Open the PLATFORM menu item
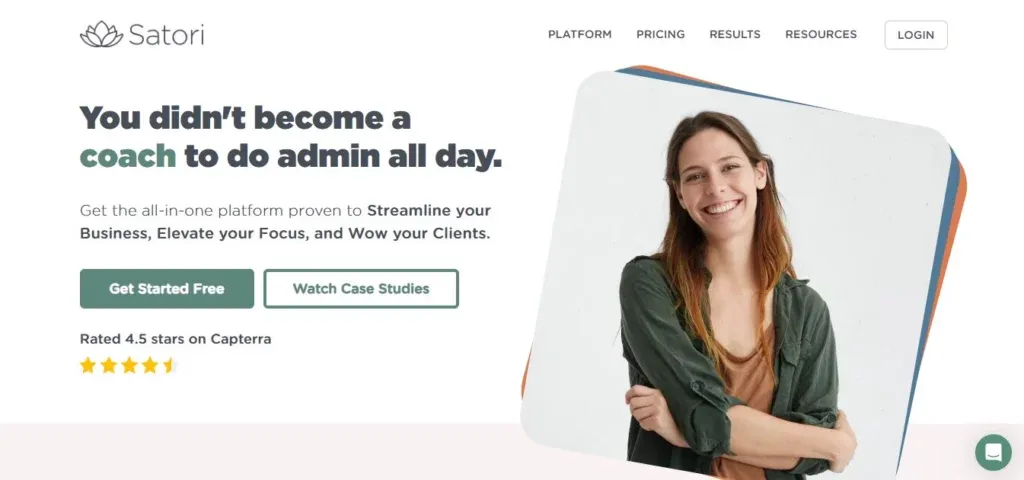Viewport: 1024px width, 480px height. click(580, 35)
